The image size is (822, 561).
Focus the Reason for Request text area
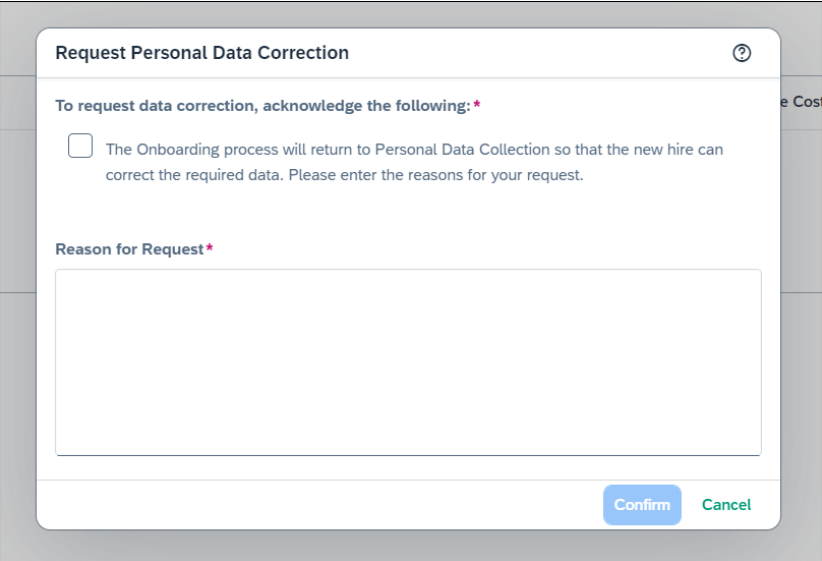click(408, 362)
